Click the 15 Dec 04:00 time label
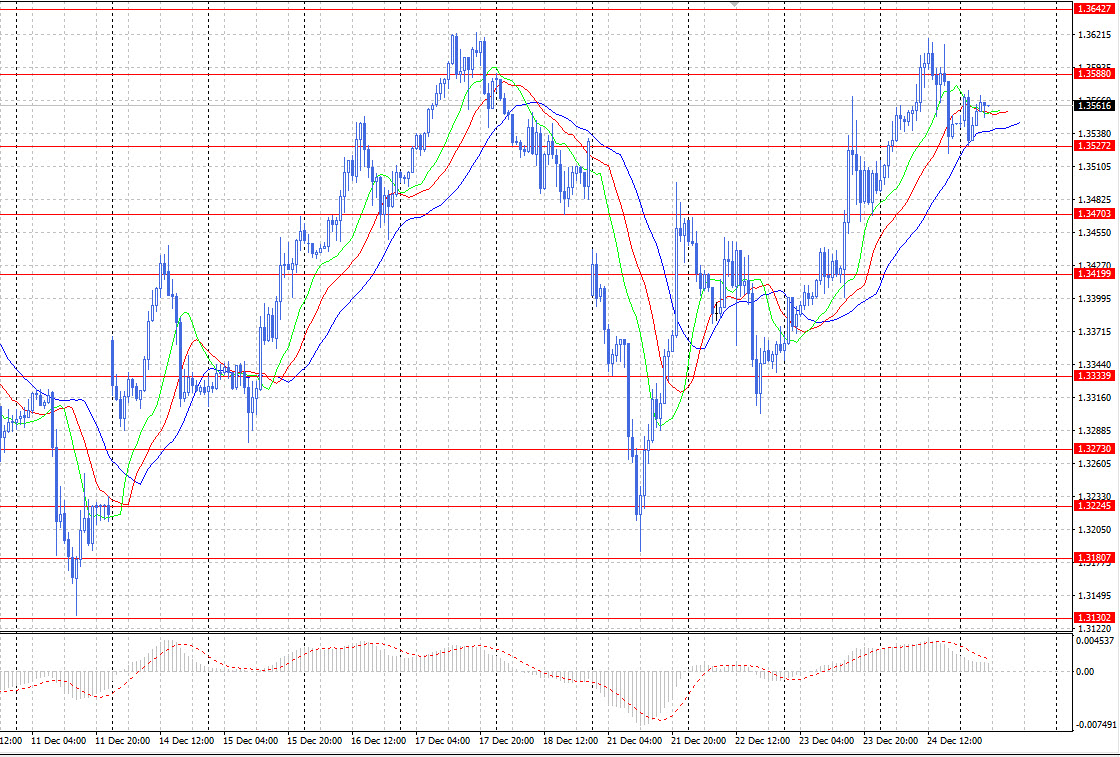1120x757 pixels. 250,741
